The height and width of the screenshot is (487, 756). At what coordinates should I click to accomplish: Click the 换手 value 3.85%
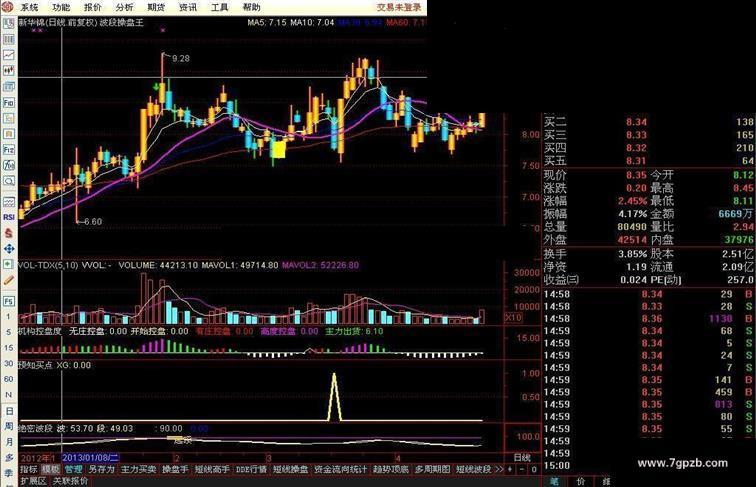(x=633, y=254)
